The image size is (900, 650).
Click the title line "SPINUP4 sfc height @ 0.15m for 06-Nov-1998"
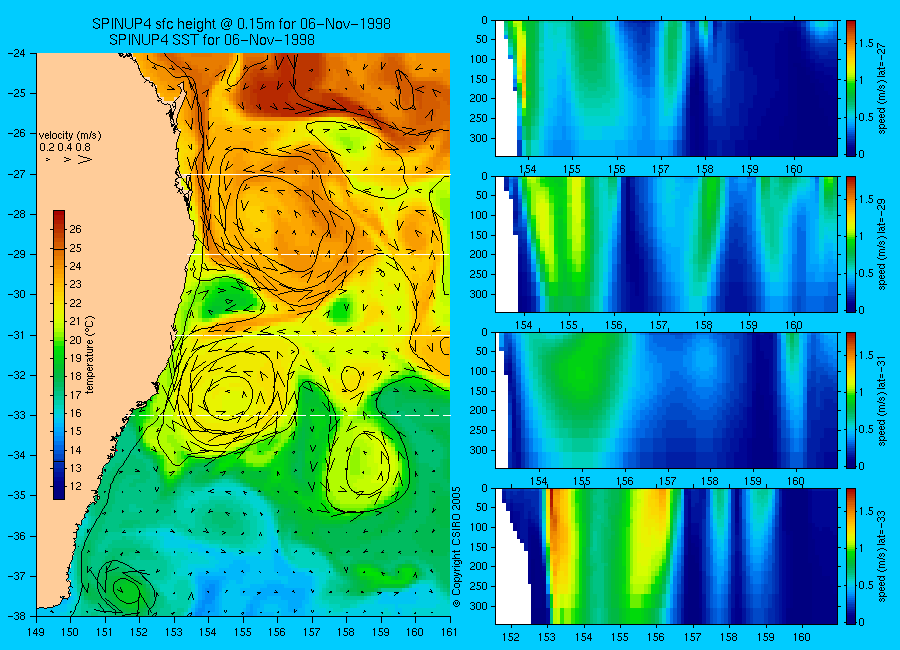click(x=241, y=24)
